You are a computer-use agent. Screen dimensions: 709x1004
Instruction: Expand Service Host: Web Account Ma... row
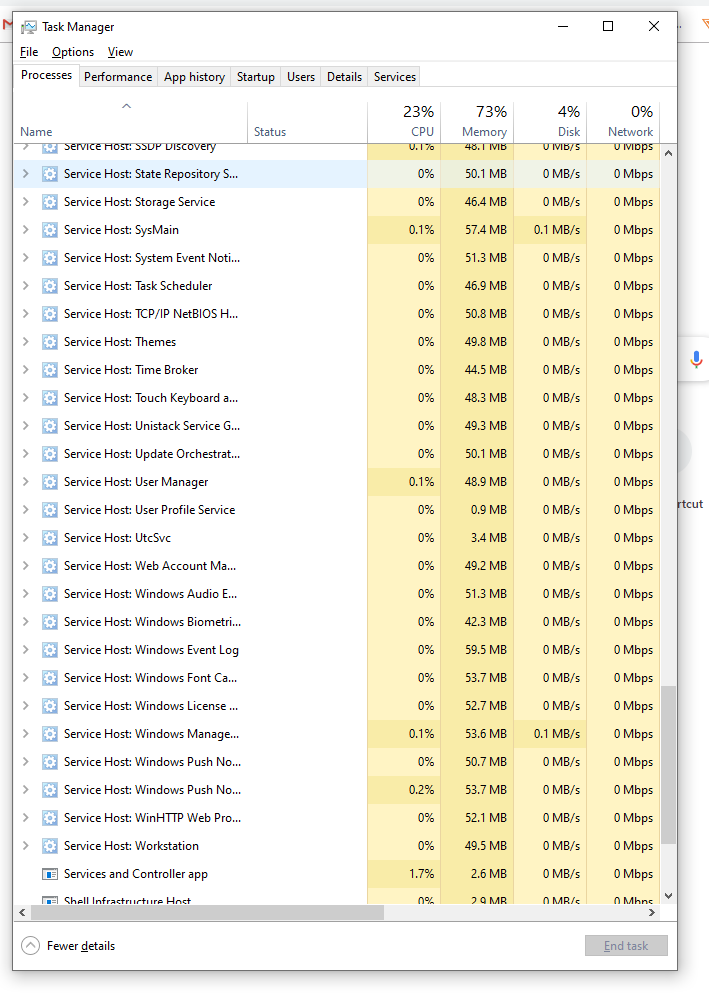coord(26,566)
